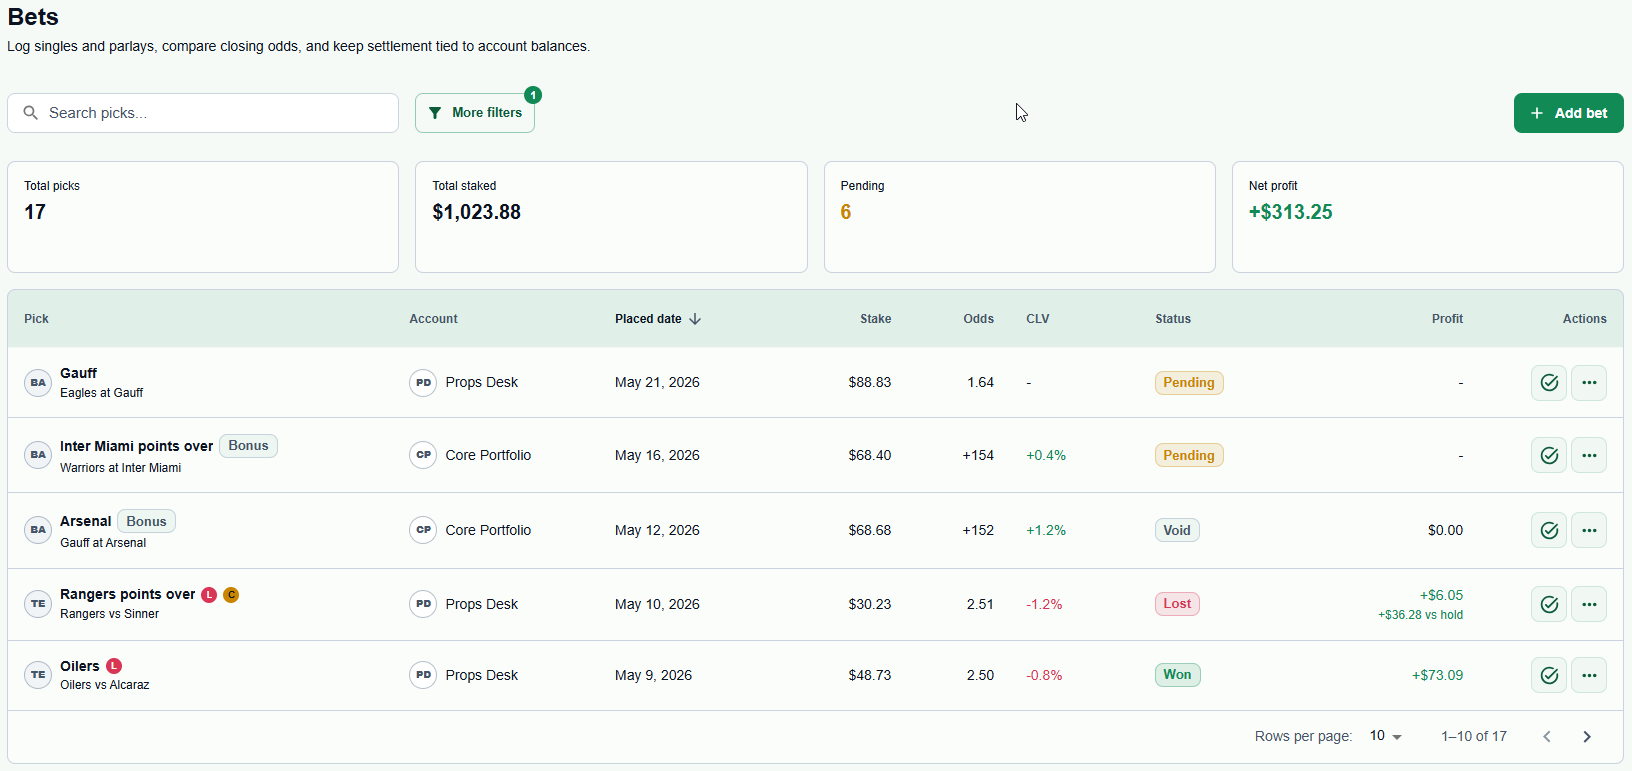Sort by Placed date column

coord(658,319)
